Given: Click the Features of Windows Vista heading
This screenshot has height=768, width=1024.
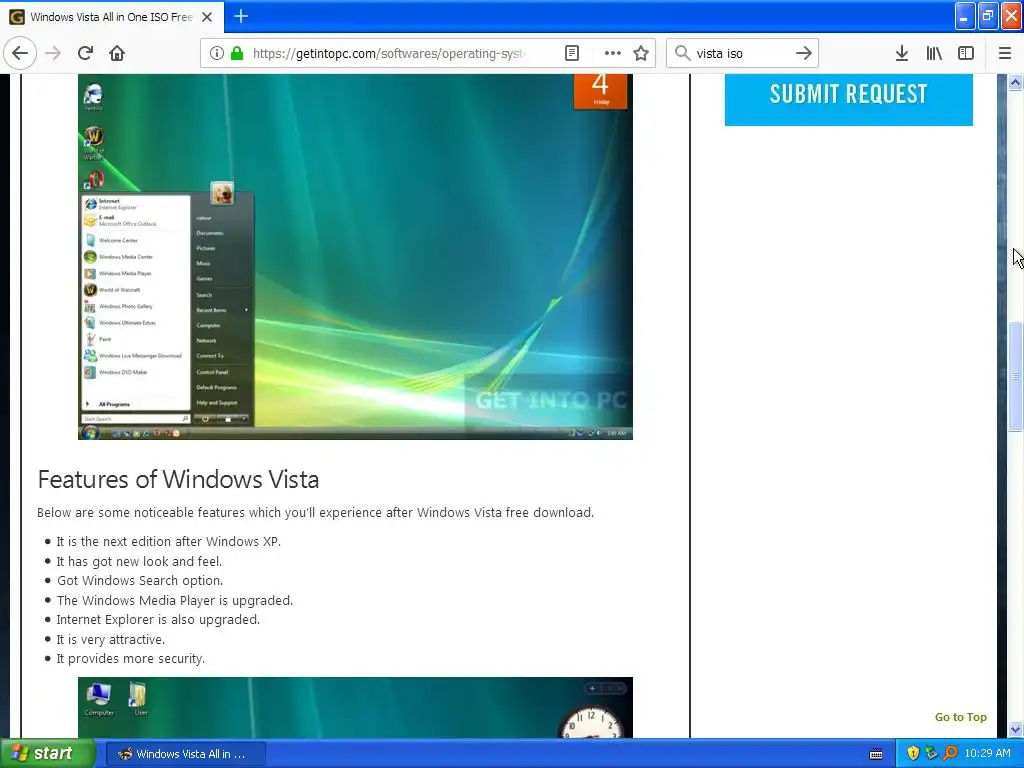Looking at the screenshot, I should [x=178, y=479].
